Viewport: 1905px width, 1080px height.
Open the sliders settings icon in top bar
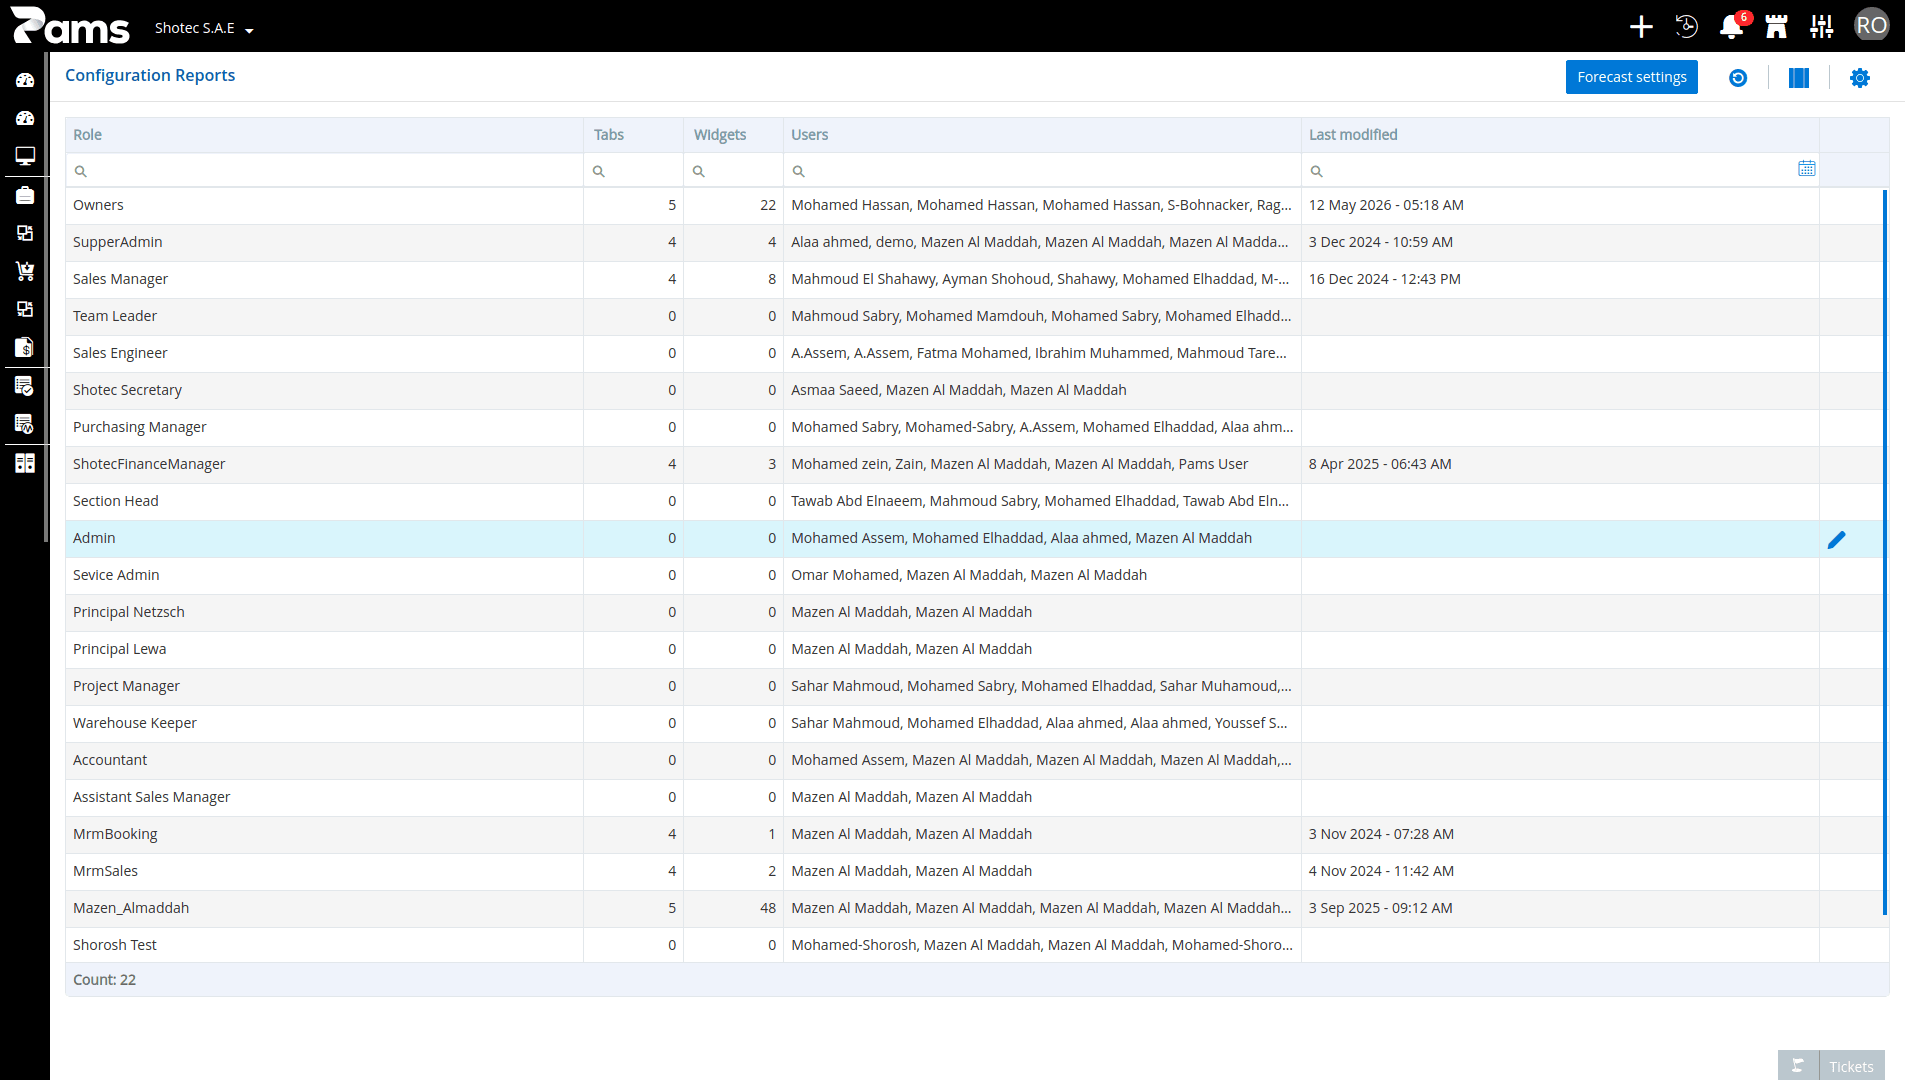pyautogui.click(x=1822, y=27)
